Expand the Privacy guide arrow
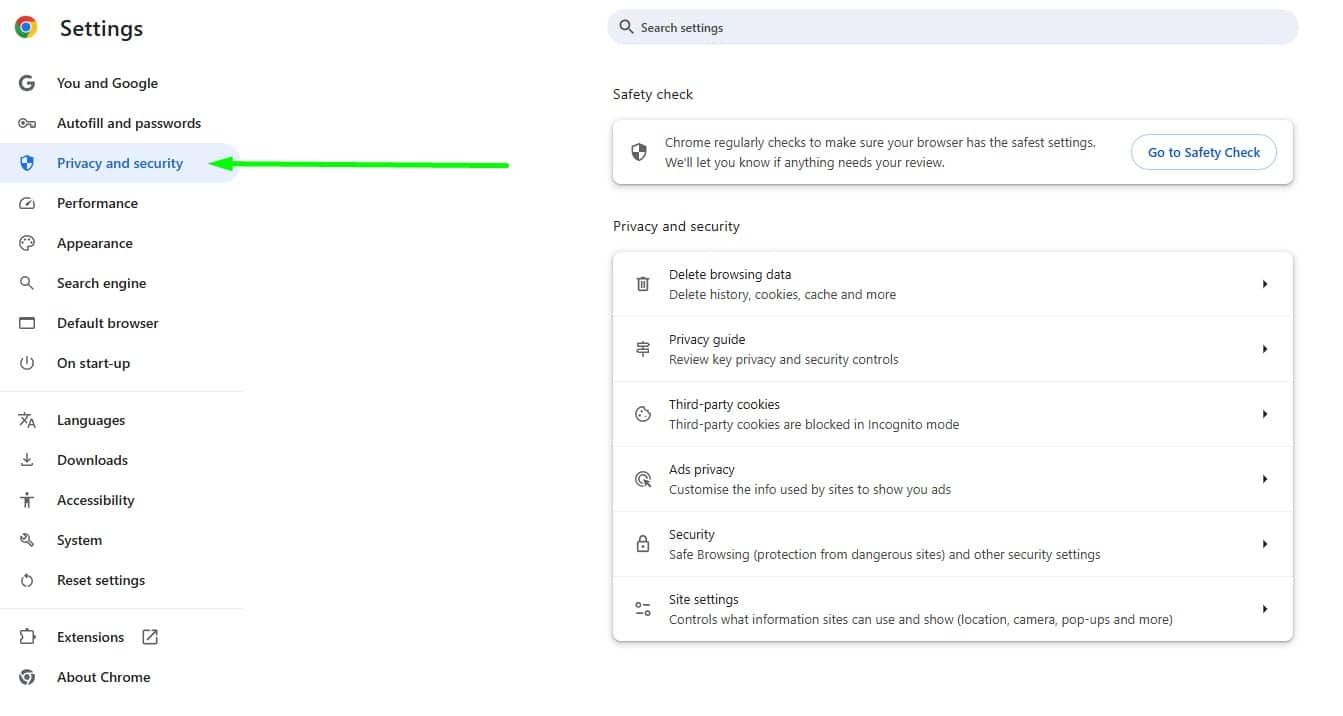 1265,349
